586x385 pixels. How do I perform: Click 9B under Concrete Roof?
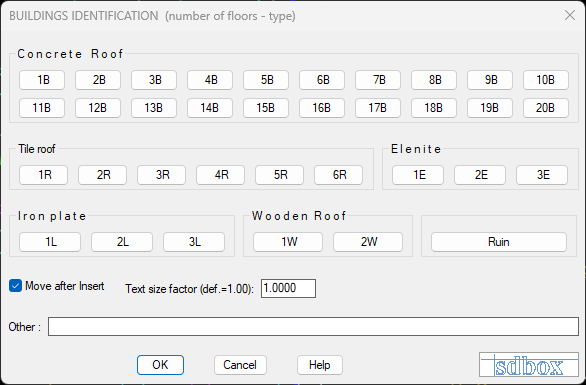(x=490, y=80)
